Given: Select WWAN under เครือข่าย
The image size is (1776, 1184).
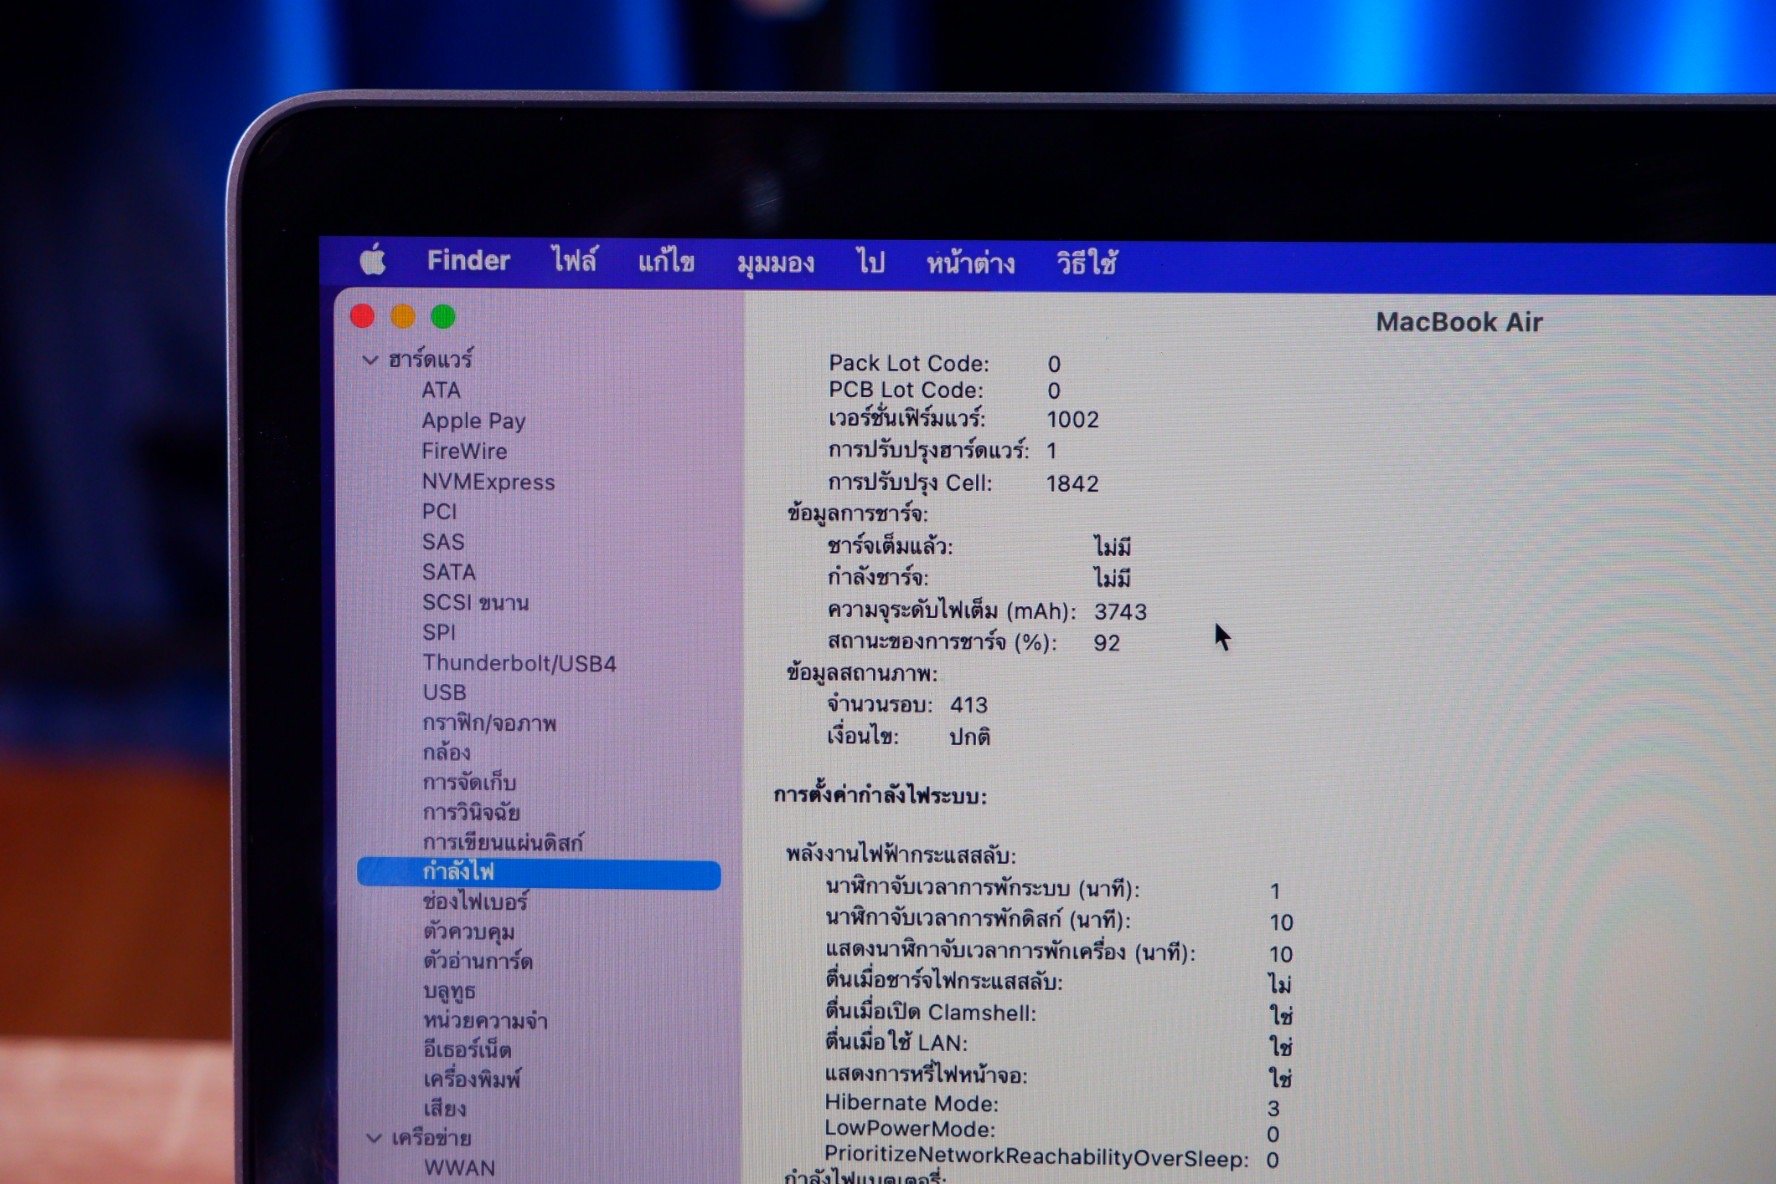Looking at the screenshot, I should pos(459,1168).
